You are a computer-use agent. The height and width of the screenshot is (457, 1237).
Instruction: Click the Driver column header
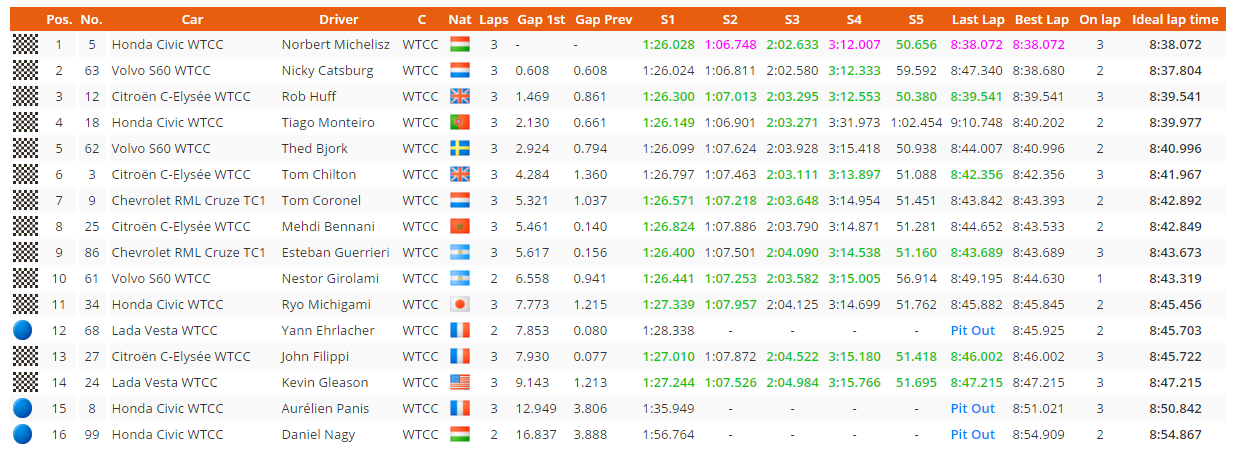pos(339,20)
